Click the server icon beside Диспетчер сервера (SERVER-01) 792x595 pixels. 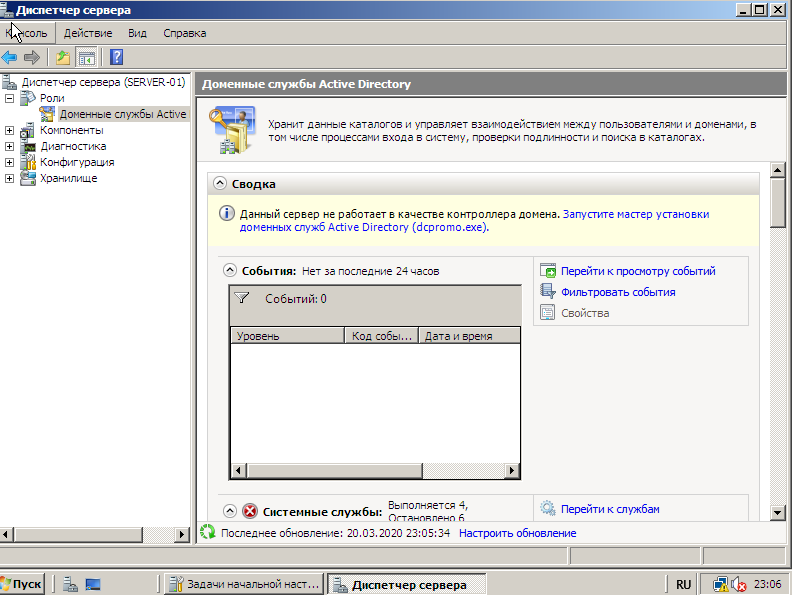(9, 82)
